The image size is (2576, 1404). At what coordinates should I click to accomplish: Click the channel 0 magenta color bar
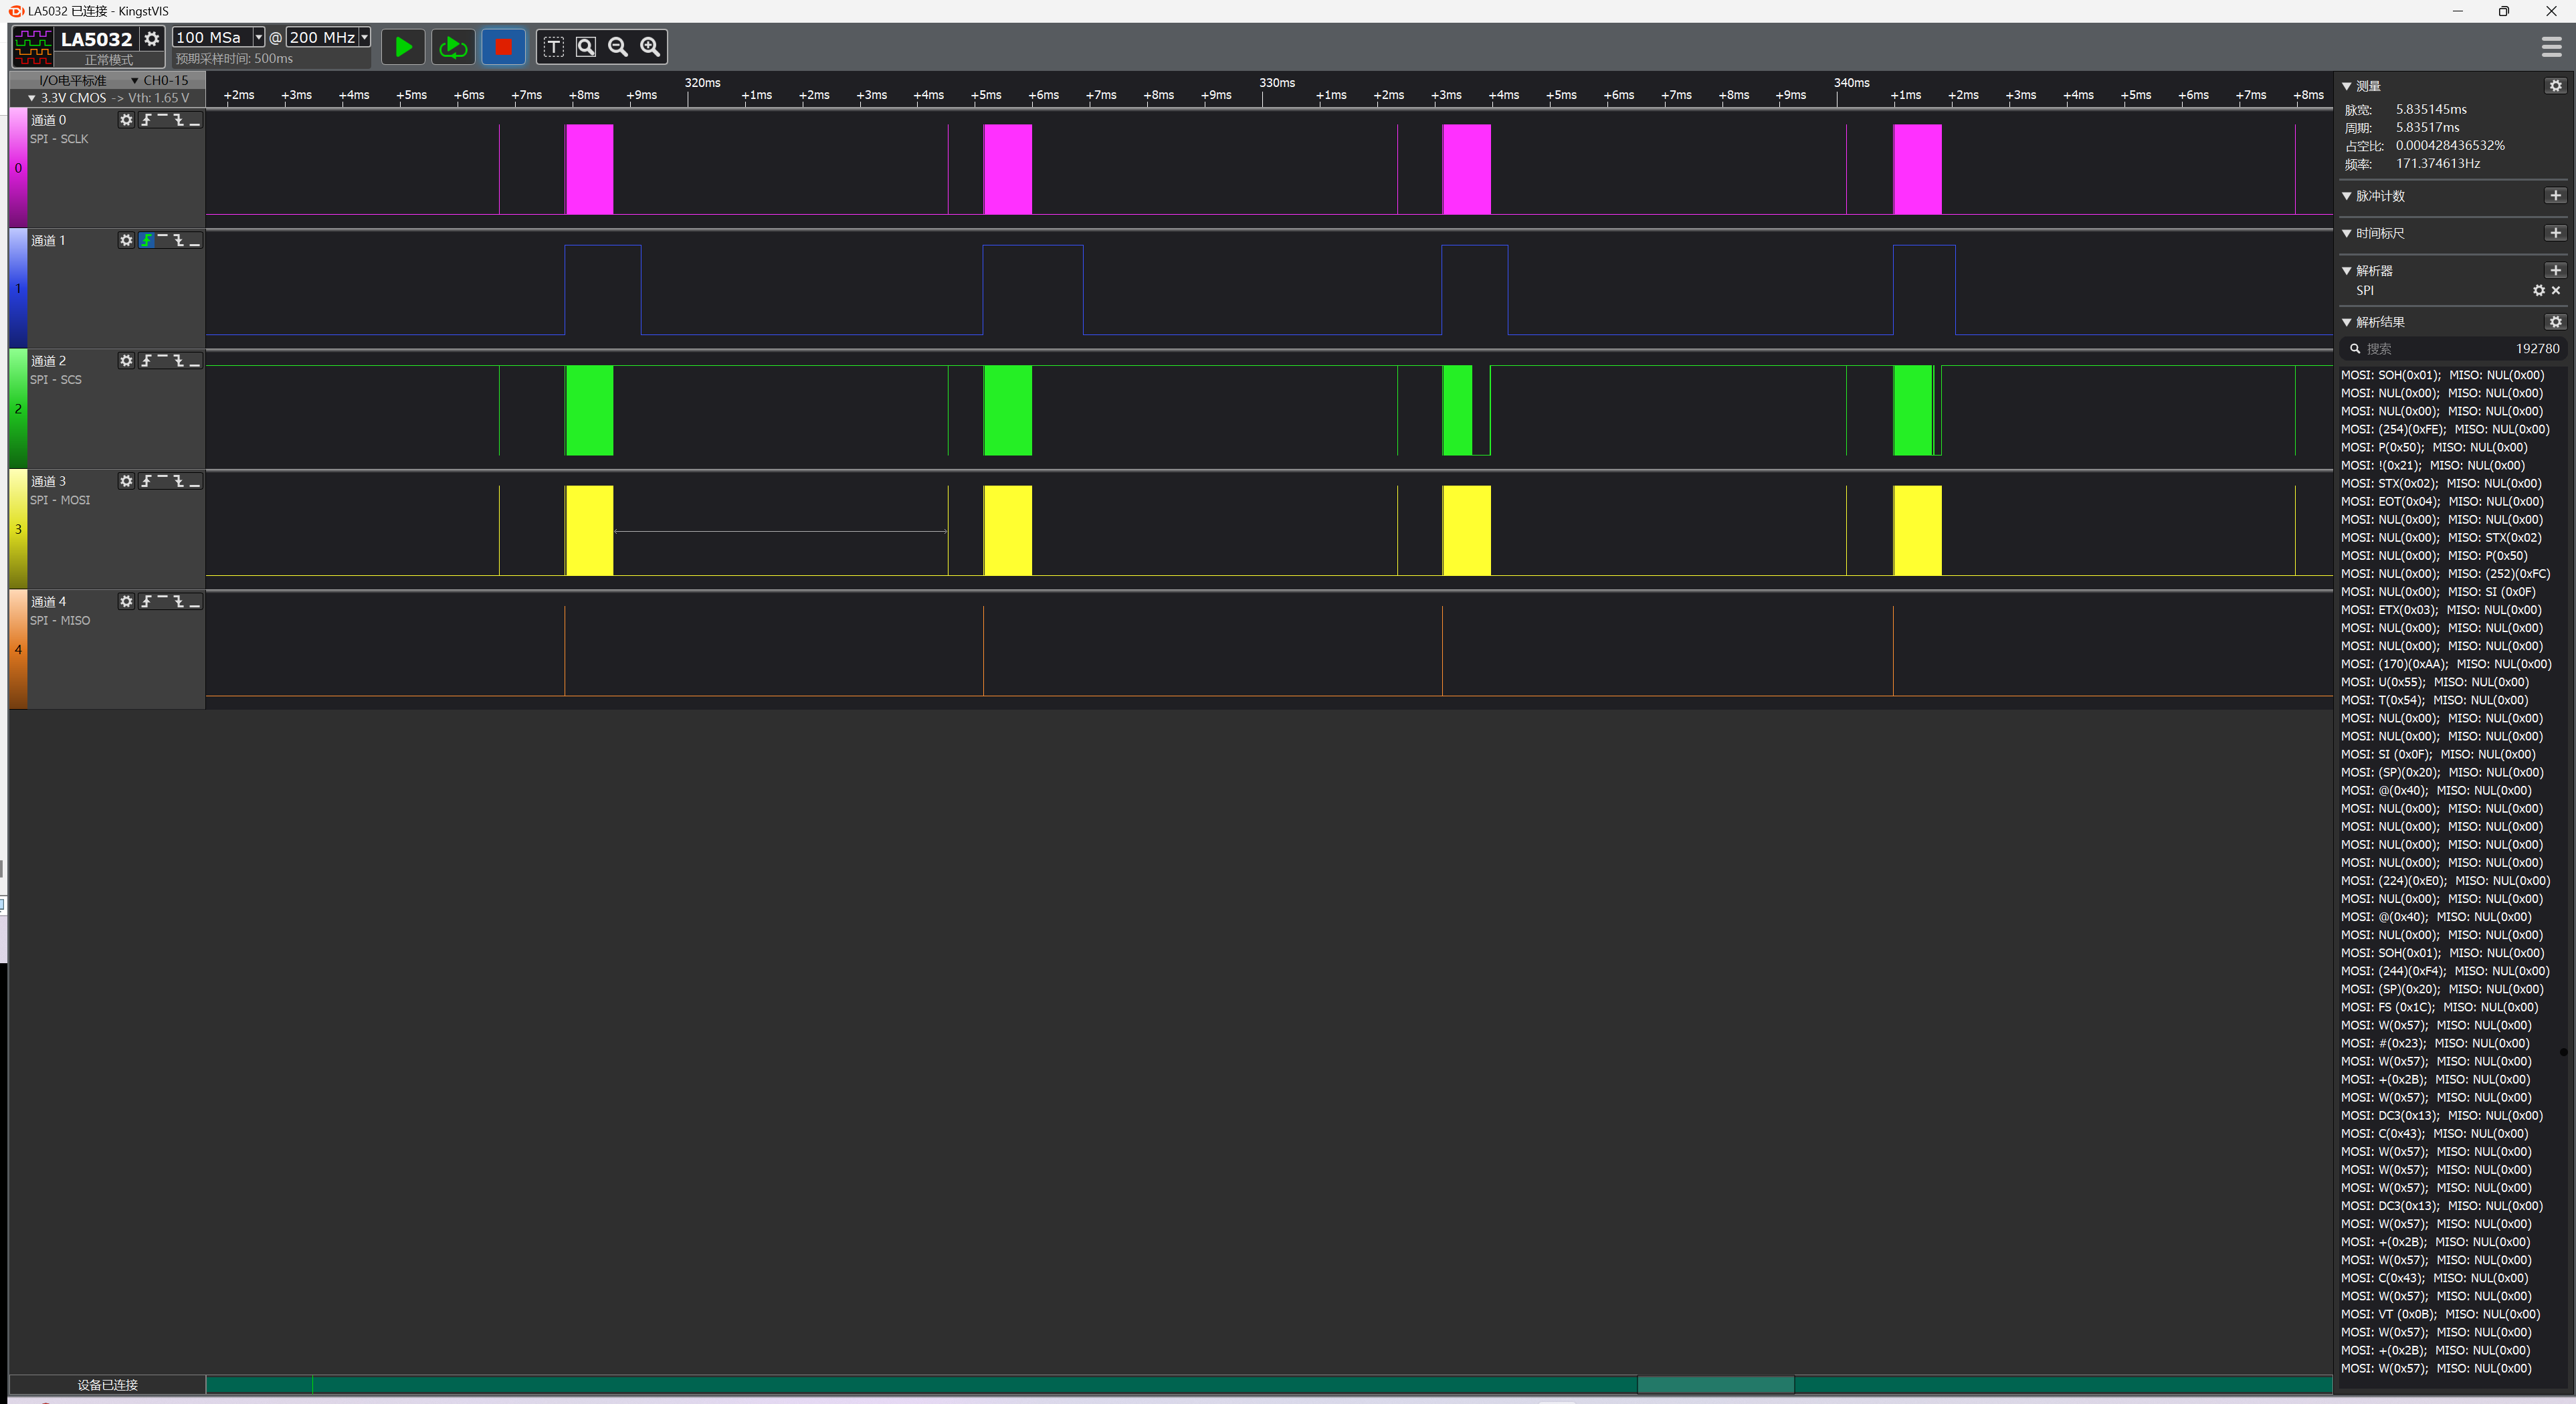click(18, 168)
